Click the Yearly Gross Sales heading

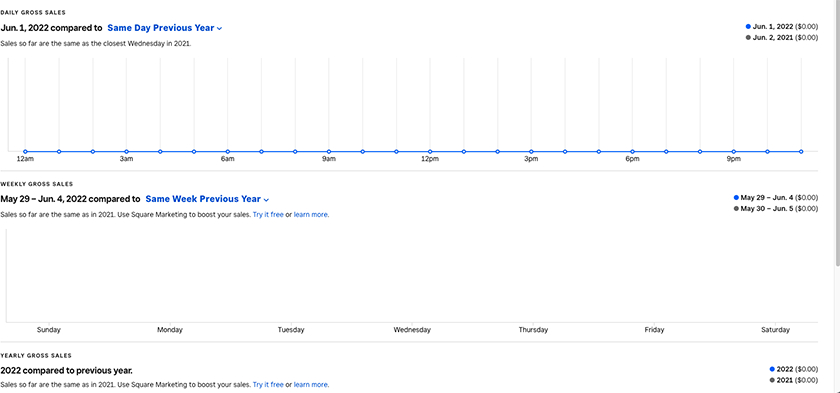click(x=36, y=356)
